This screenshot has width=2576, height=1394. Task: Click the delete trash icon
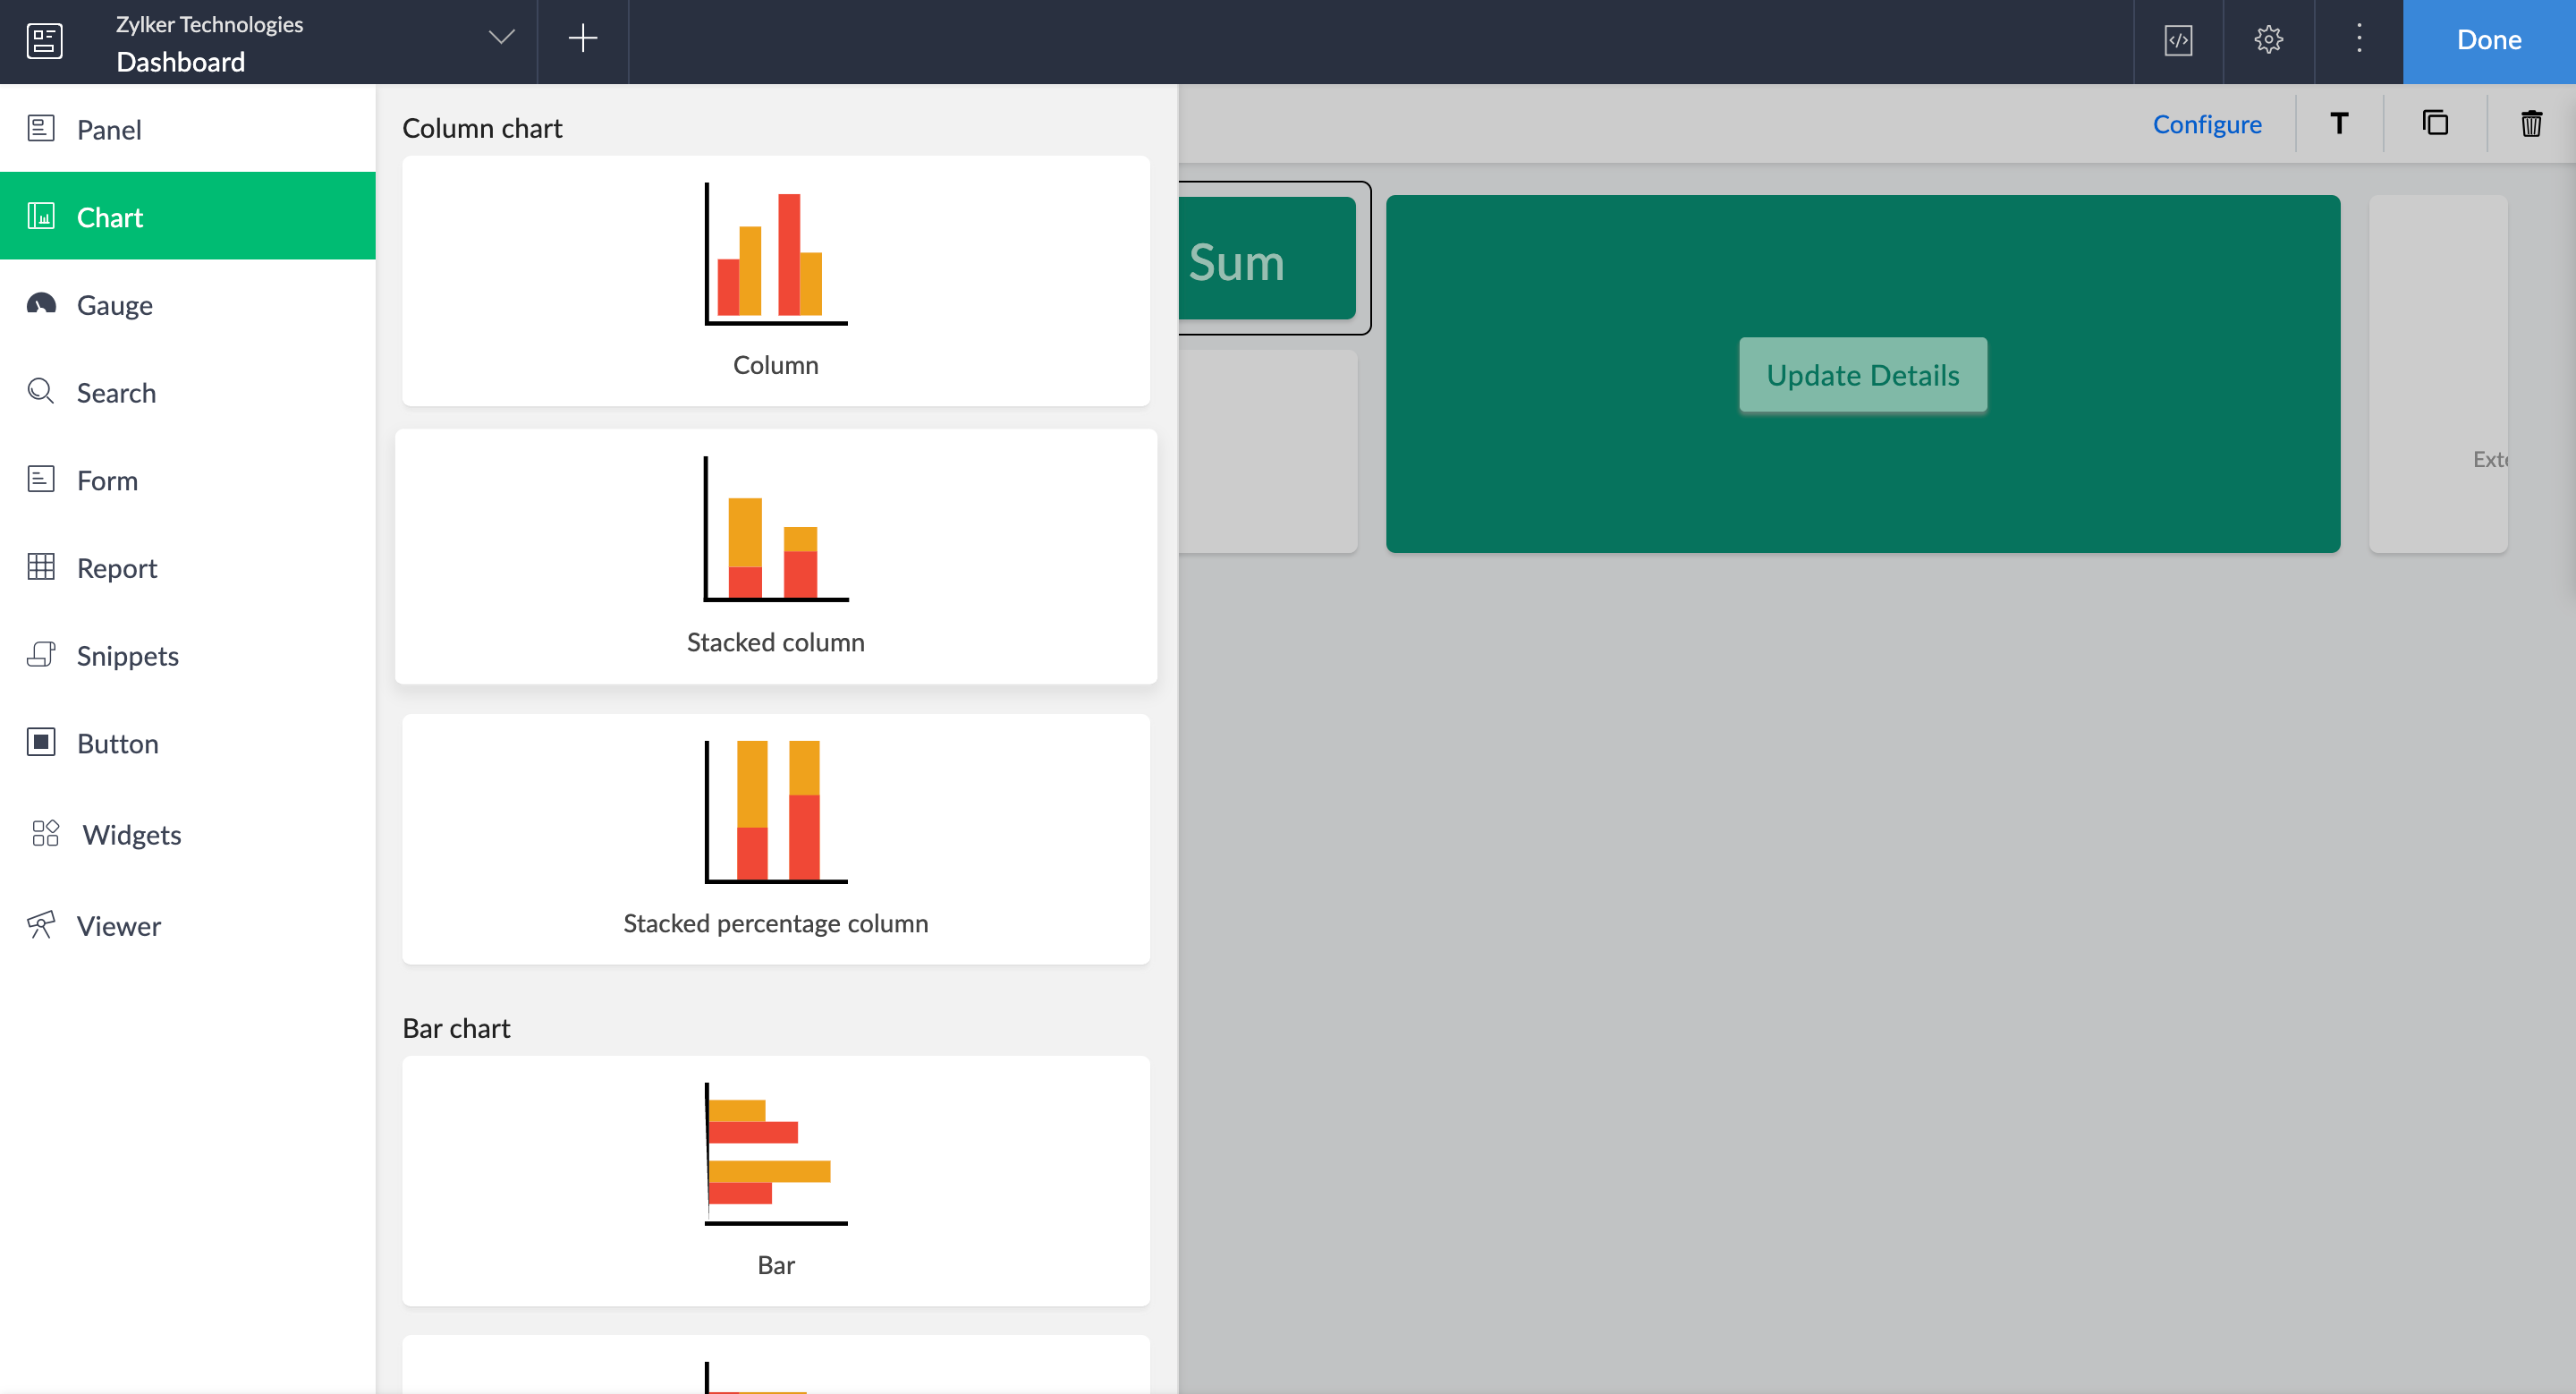click(2530, 124)
